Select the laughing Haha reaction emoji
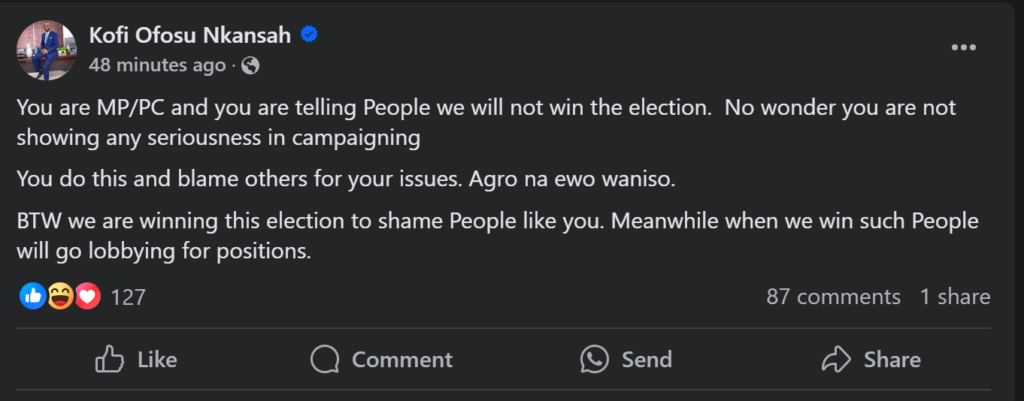Viewport: 1024px width, 401px height. pyautogui.click(x=60, y=296)
